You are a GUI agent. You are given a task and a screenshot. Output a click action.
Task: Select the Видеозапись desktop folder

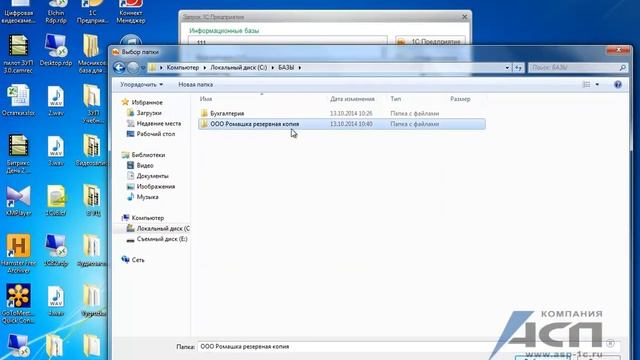tap(92, 150)
